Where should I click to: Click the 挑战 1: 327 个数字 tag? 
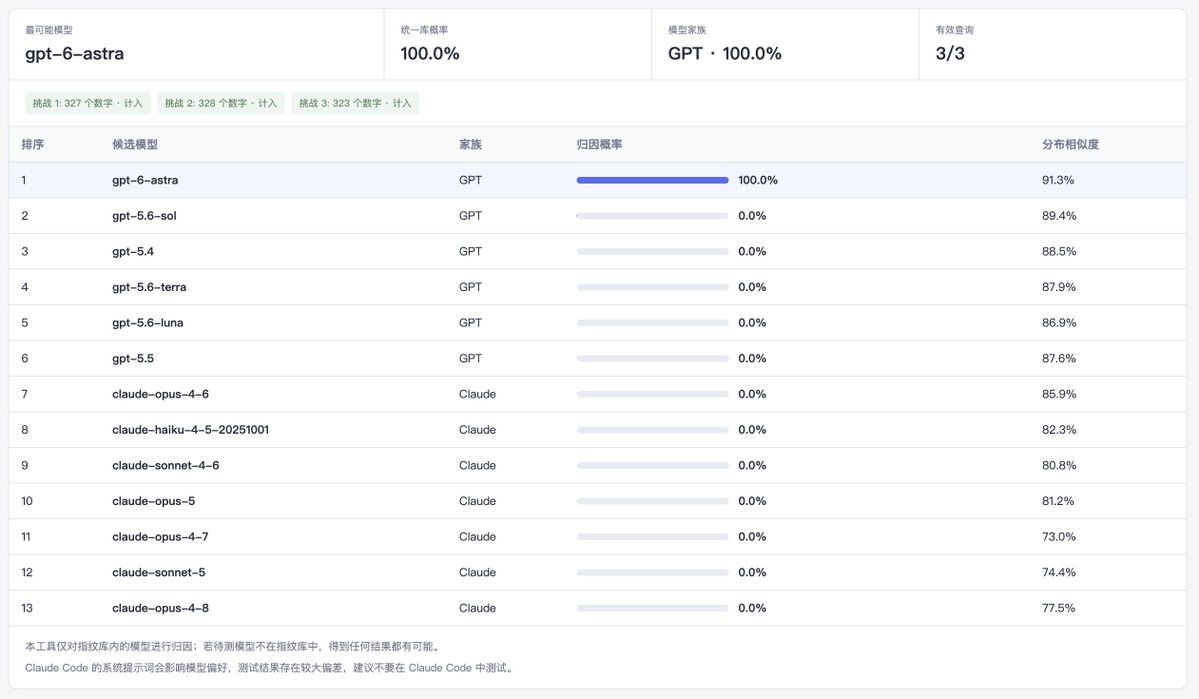click(88, 103)
